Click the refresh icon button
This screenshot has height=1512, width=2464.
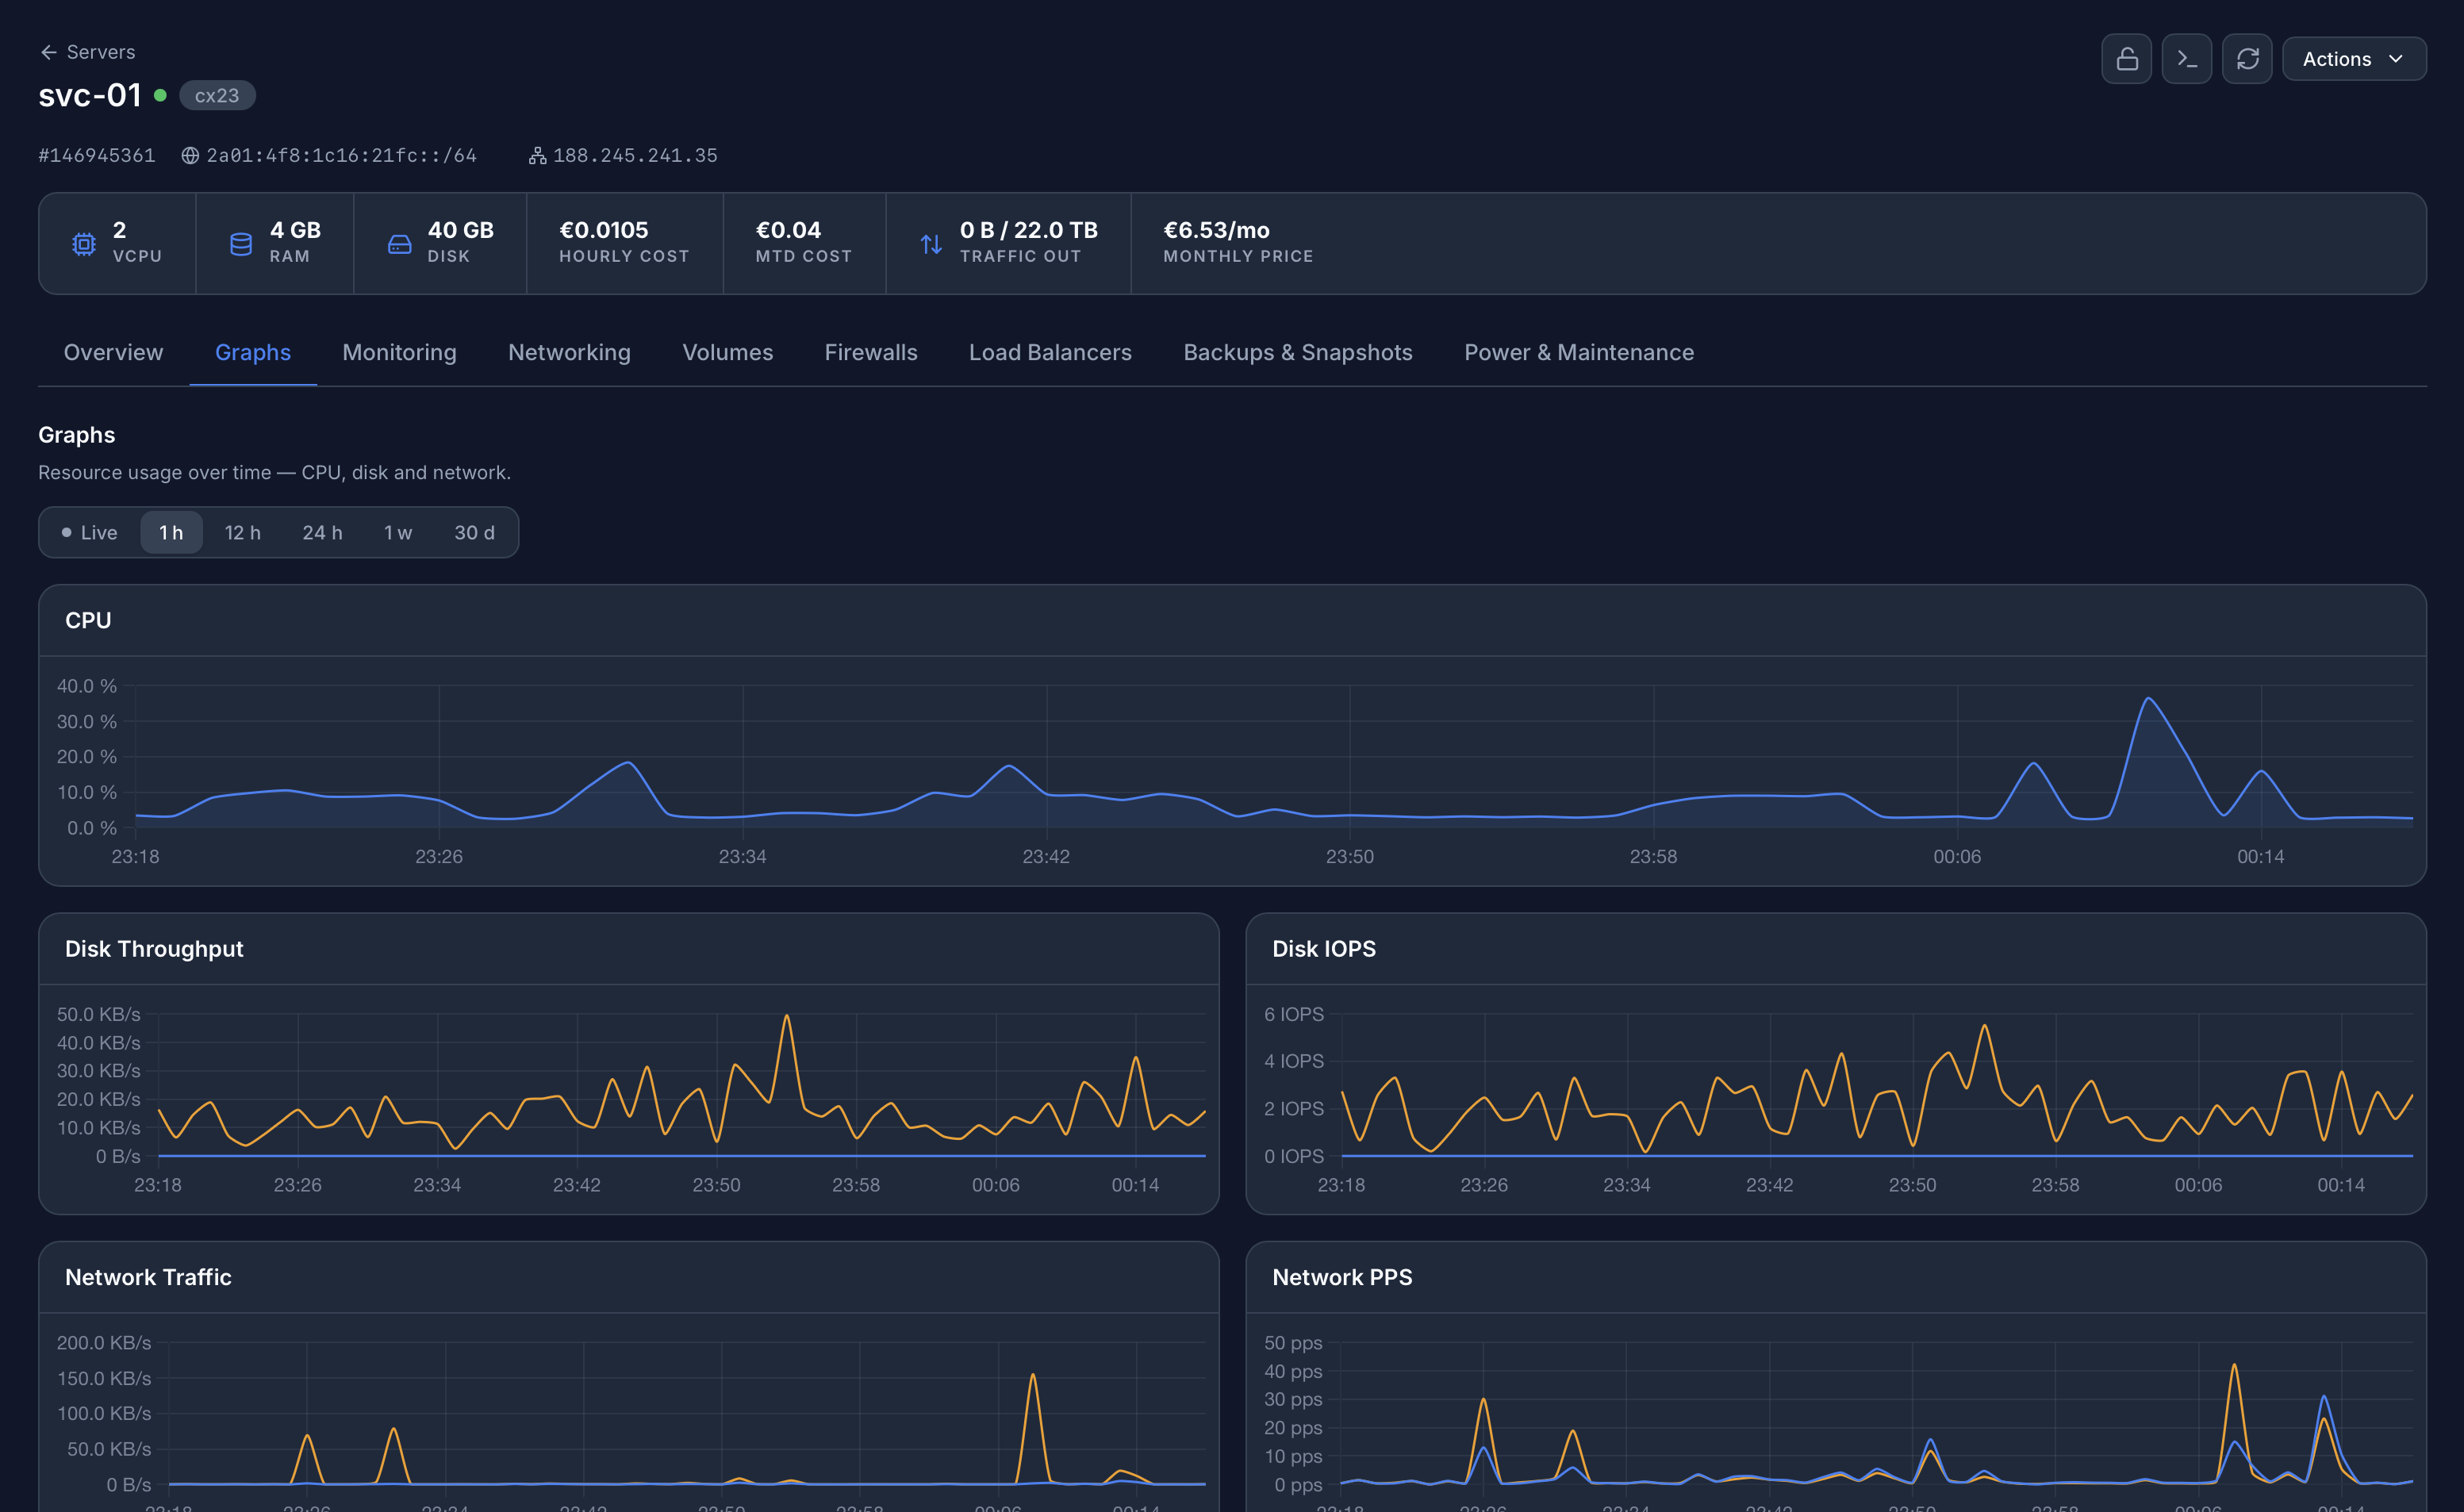click(x=2247, y=59)
